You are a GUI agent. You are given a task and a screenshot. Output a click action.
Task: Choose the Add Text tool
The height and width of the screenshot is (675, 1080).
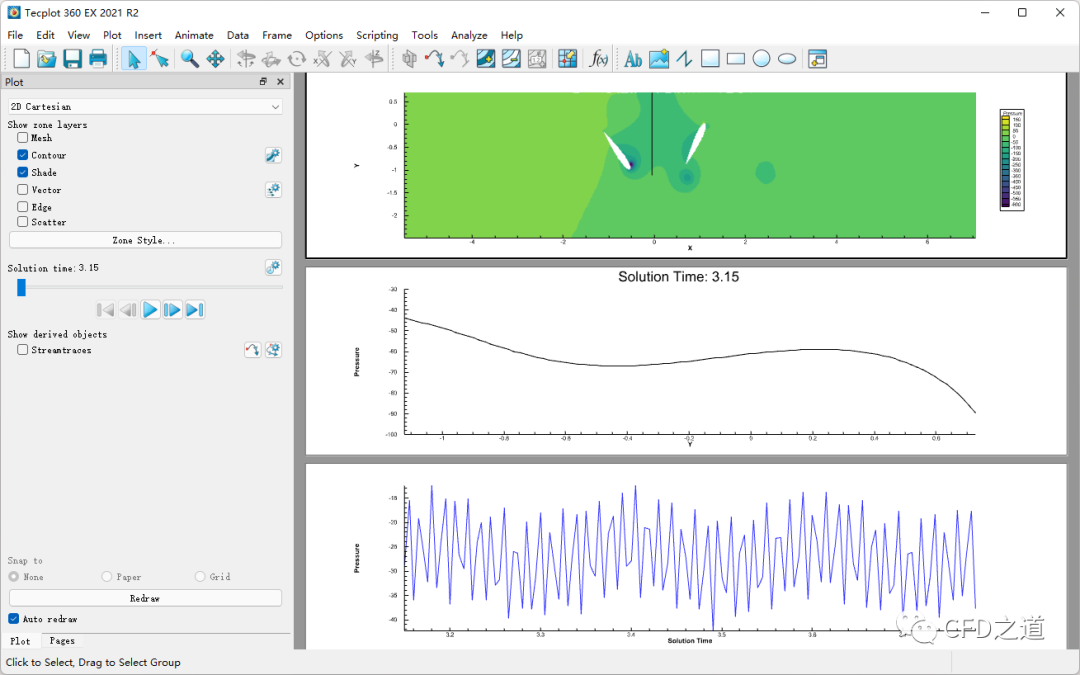tap(633, 59)
